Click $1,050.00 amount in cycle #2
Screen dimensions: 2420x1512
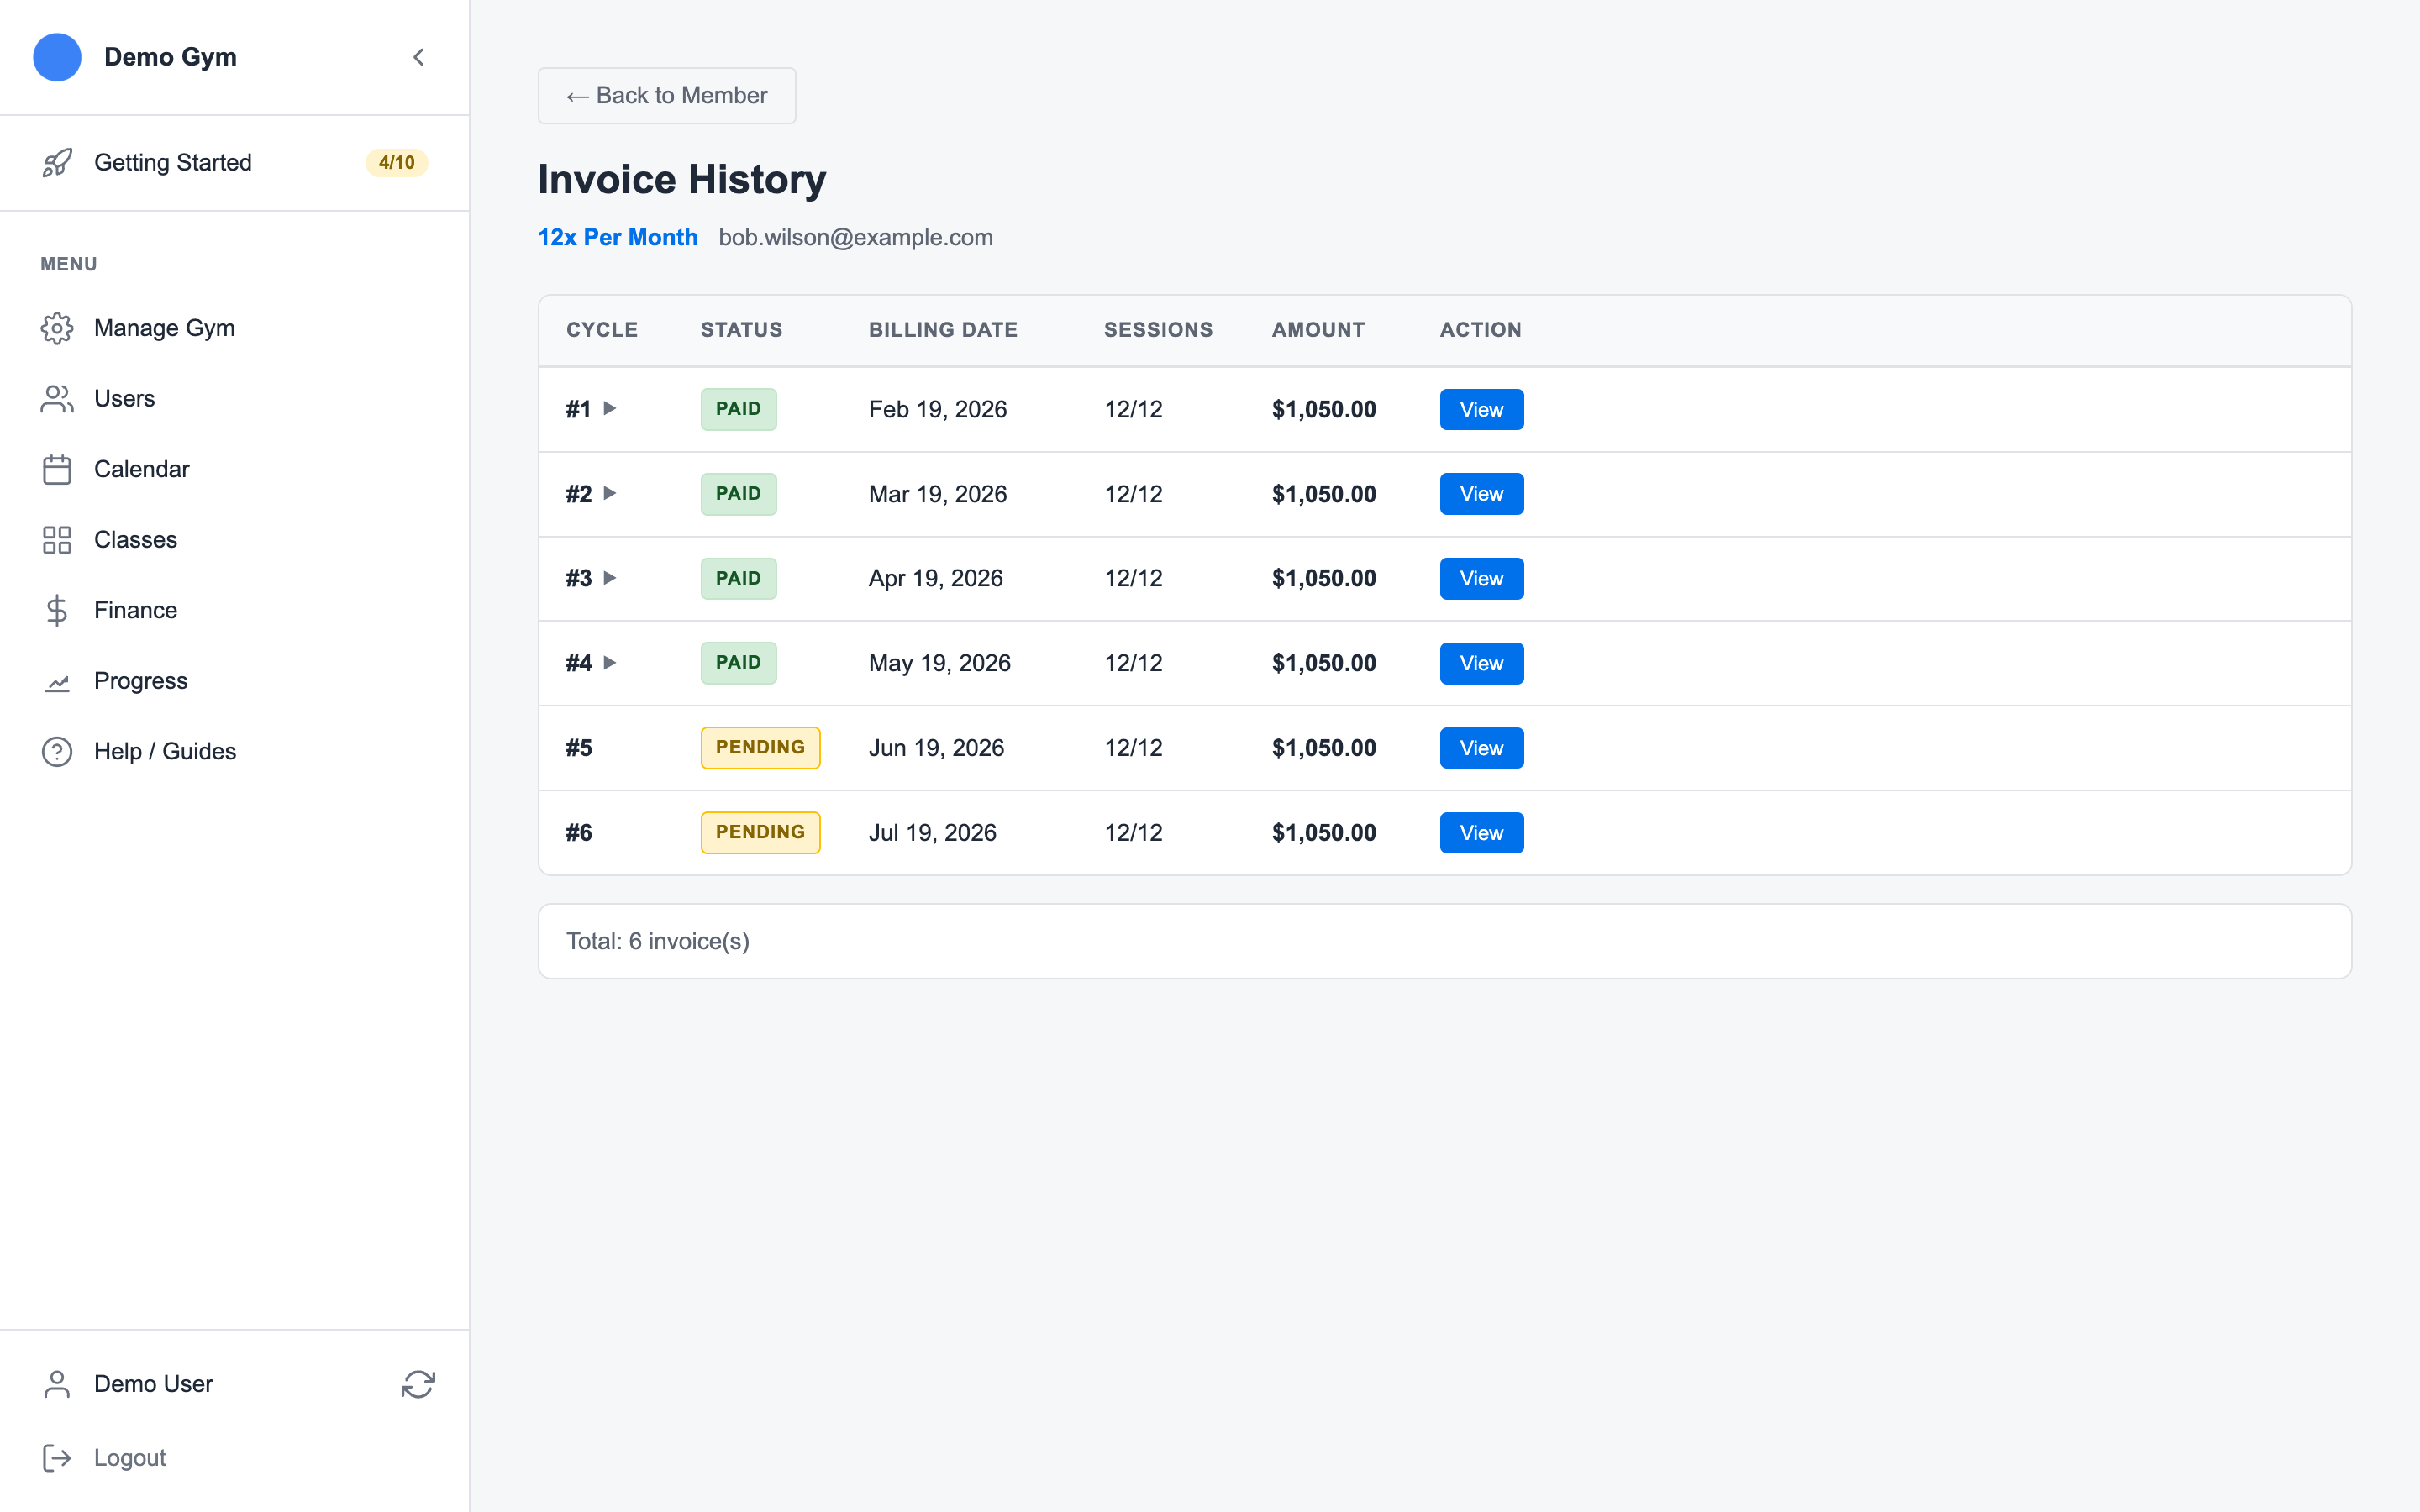pos(1324,494)
